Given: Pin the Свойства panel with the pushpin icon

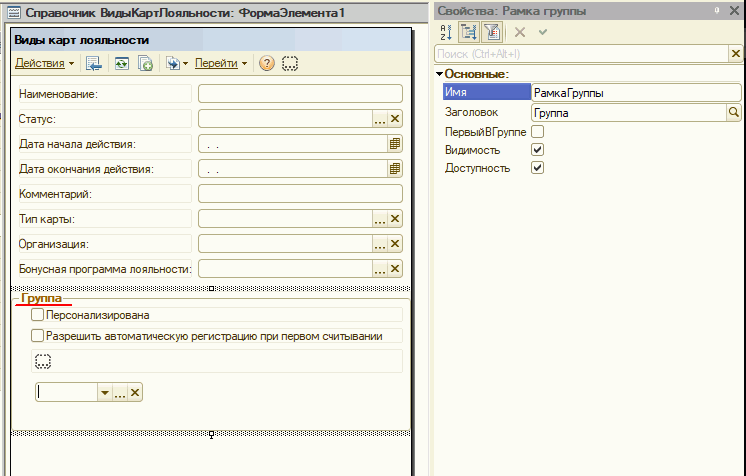Looking at the screenshot, I should pos(717,10).
